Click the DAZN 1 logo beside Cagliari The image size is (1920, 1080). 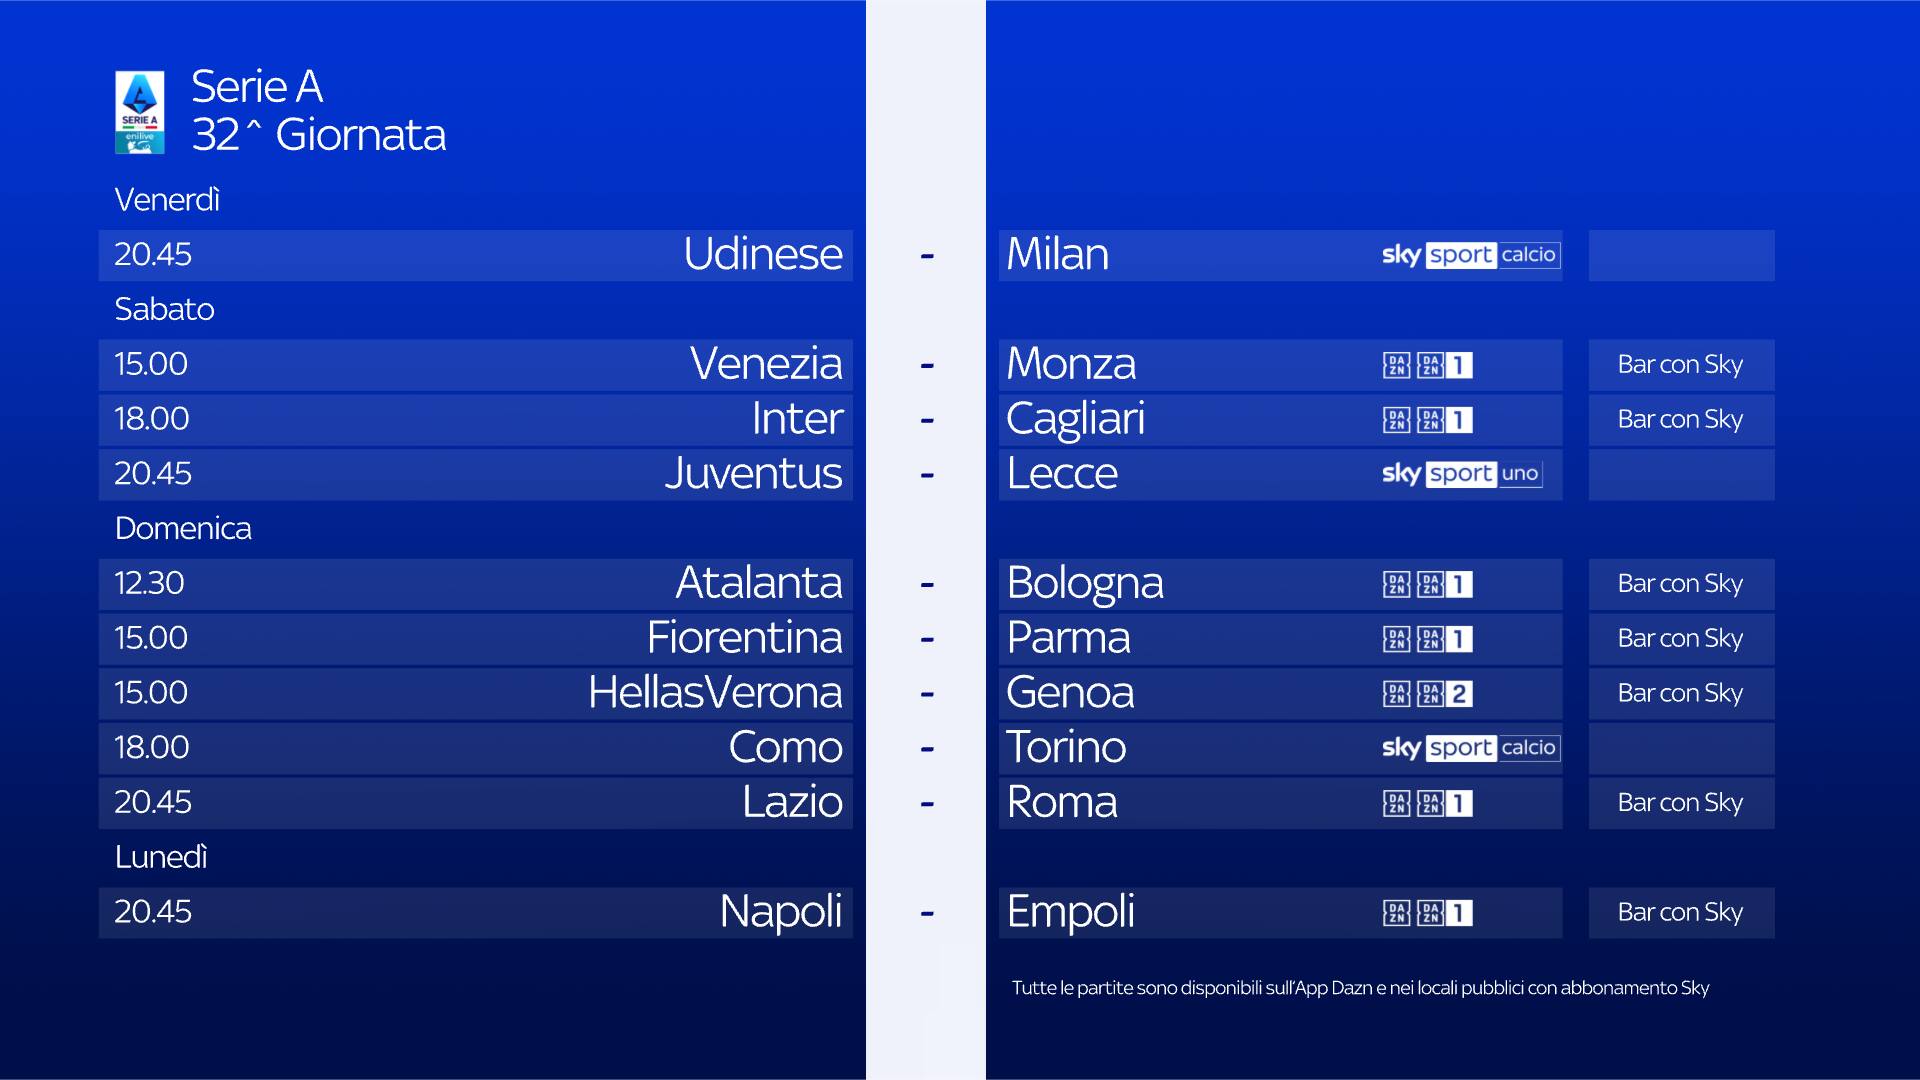tap(1427, 420)
